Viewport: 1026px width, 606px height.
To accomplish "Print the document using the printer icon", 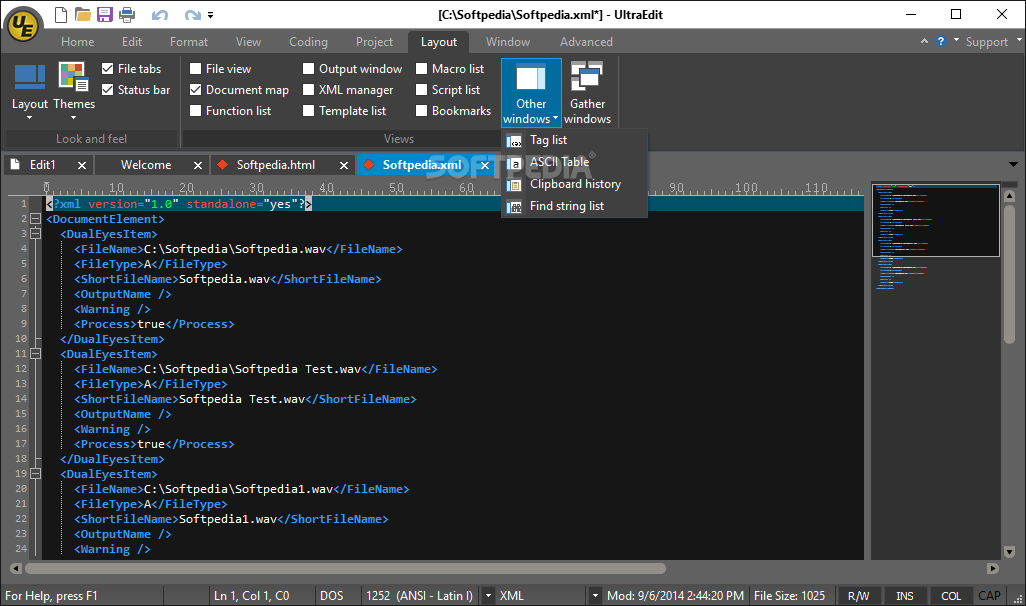I will point(127,14).
